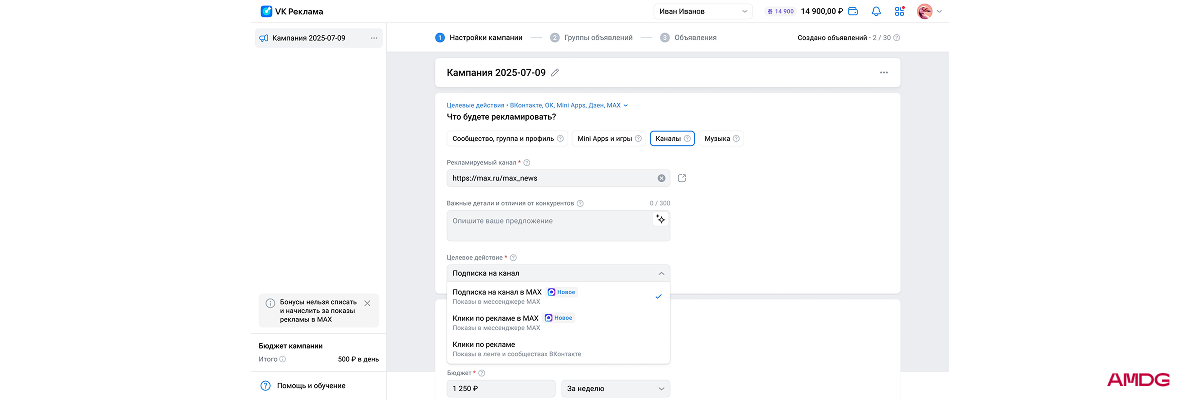Expand the 'За неделю' budget period dropdown
1200x400 pixels.
pos(615,389)
